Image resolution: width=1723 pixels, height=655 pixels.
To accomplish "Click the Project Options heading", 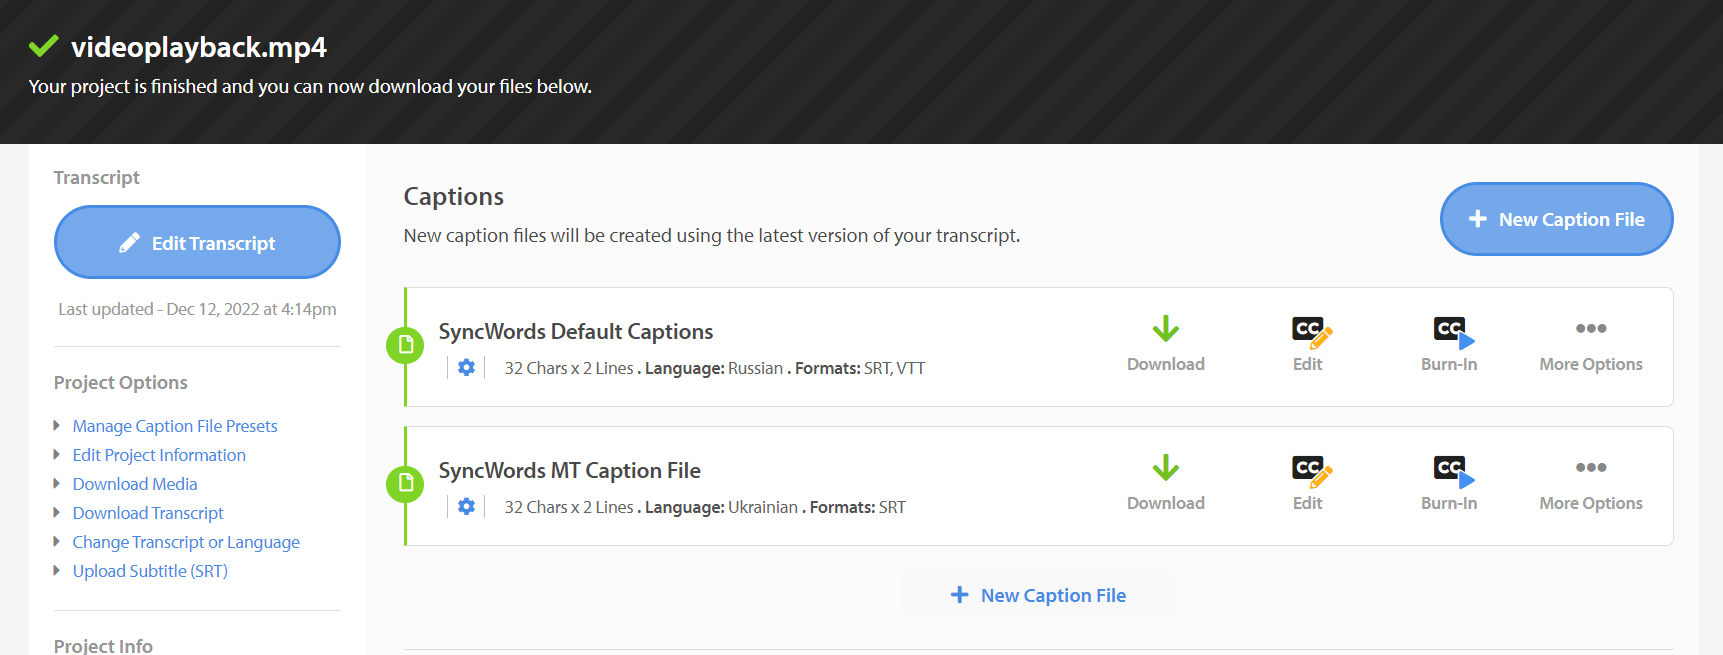I will coord(121,382).
